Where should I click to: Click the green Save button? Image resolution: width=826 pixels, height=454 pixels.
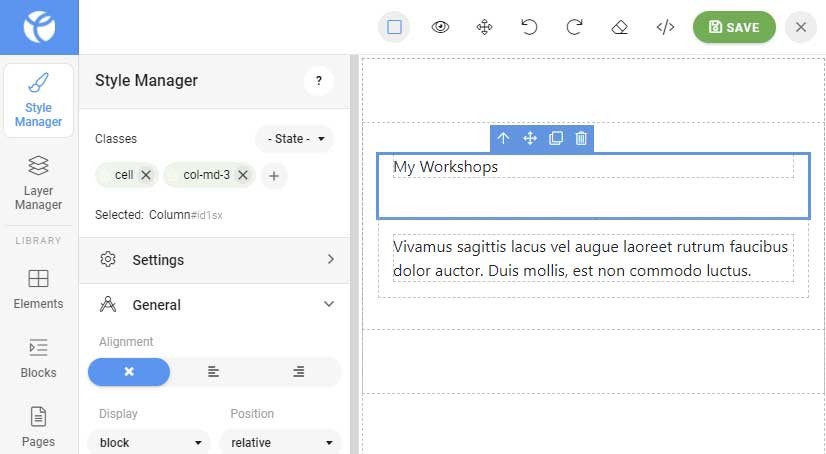[734, 27]
